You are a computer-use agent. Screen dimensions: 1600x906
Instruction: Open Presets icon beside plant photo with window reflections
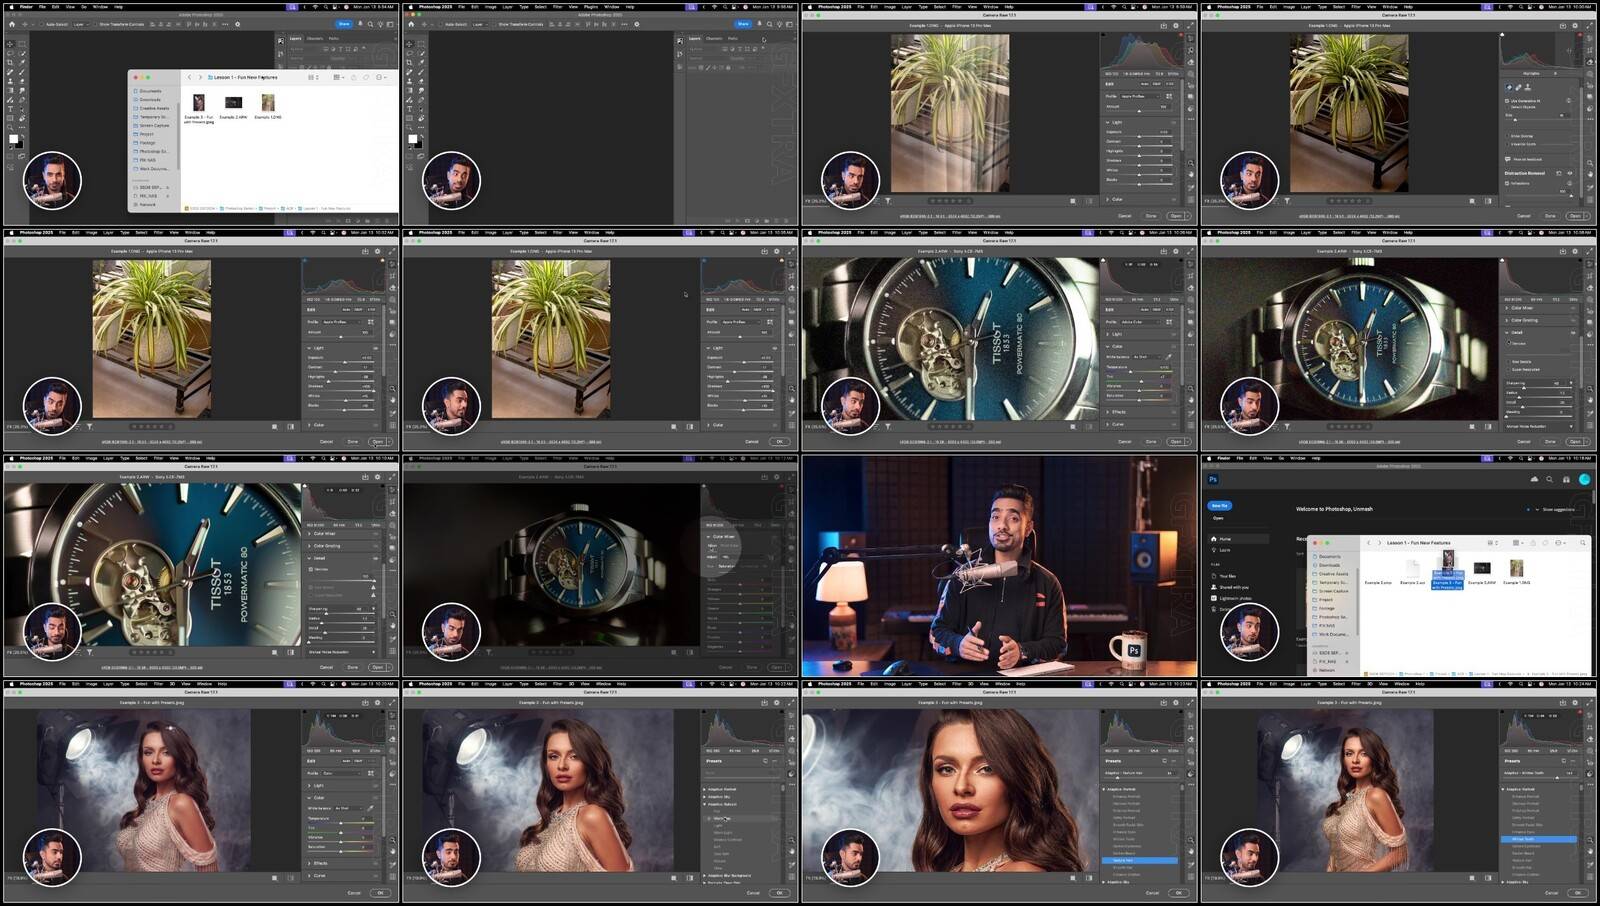point(1190,108)
